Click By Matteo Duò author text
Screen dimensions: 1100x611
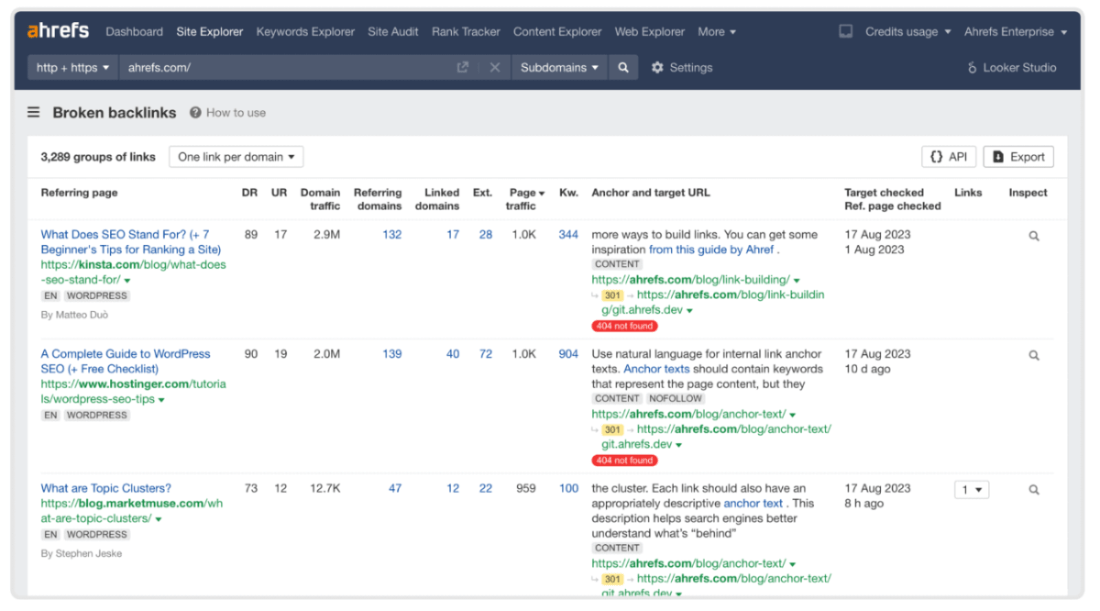coord(74,314)
